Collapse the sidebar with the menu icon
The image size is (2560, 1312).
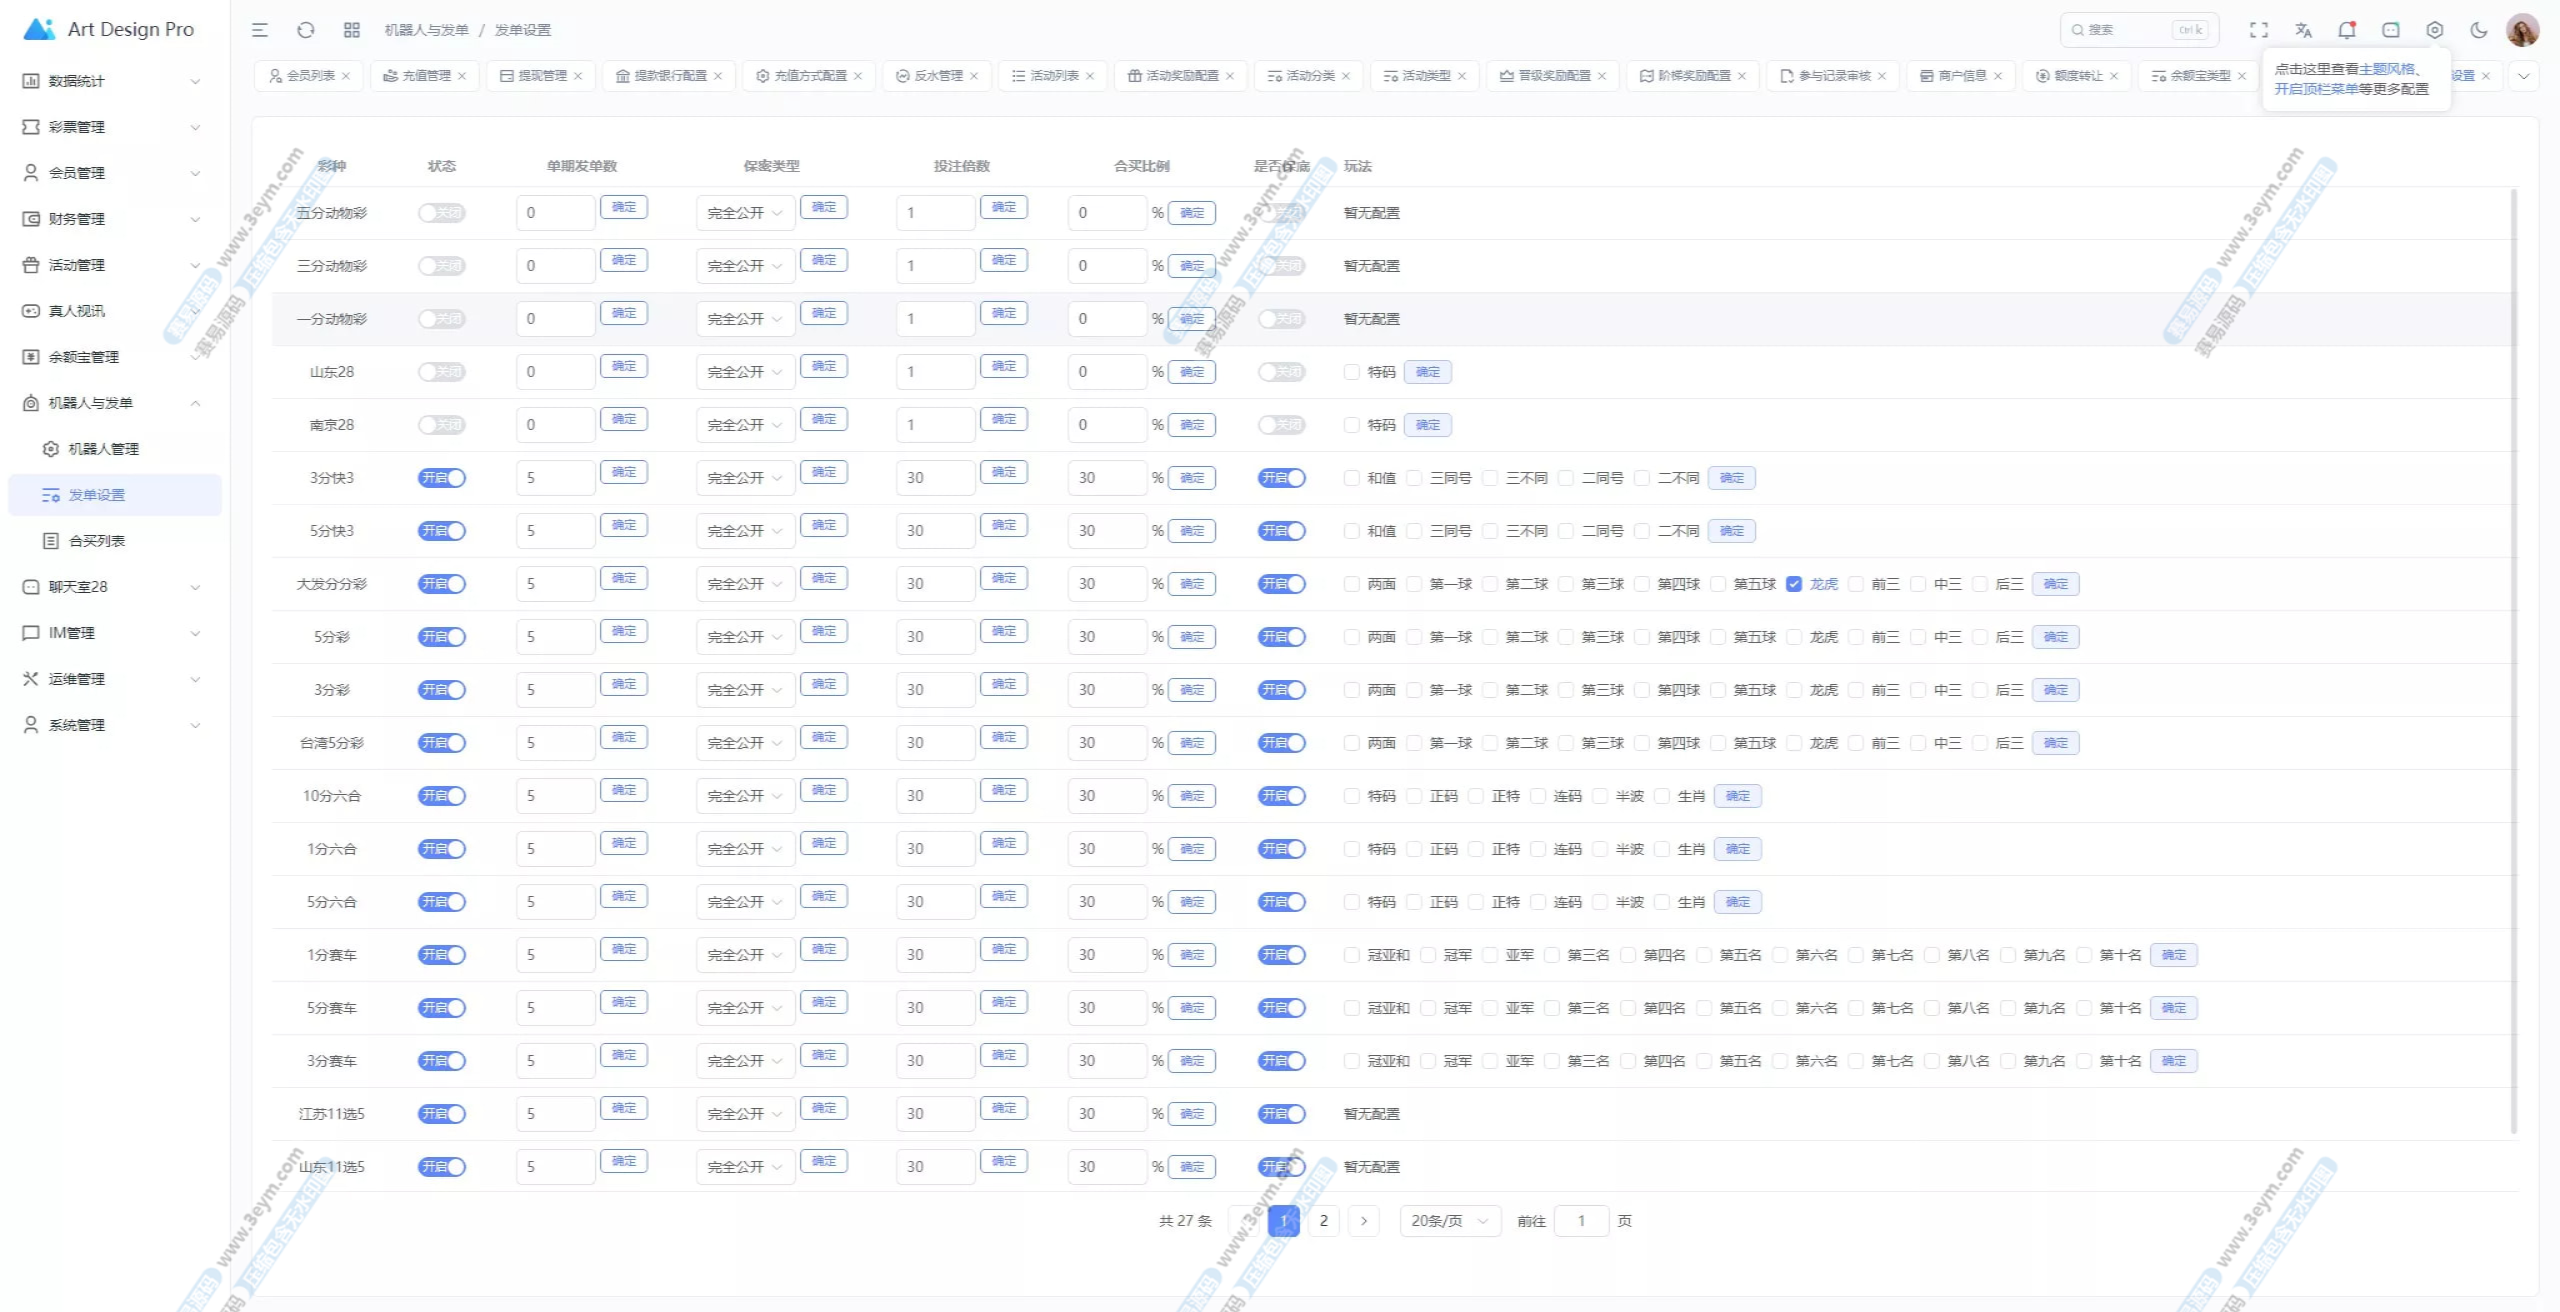[260, 30]
